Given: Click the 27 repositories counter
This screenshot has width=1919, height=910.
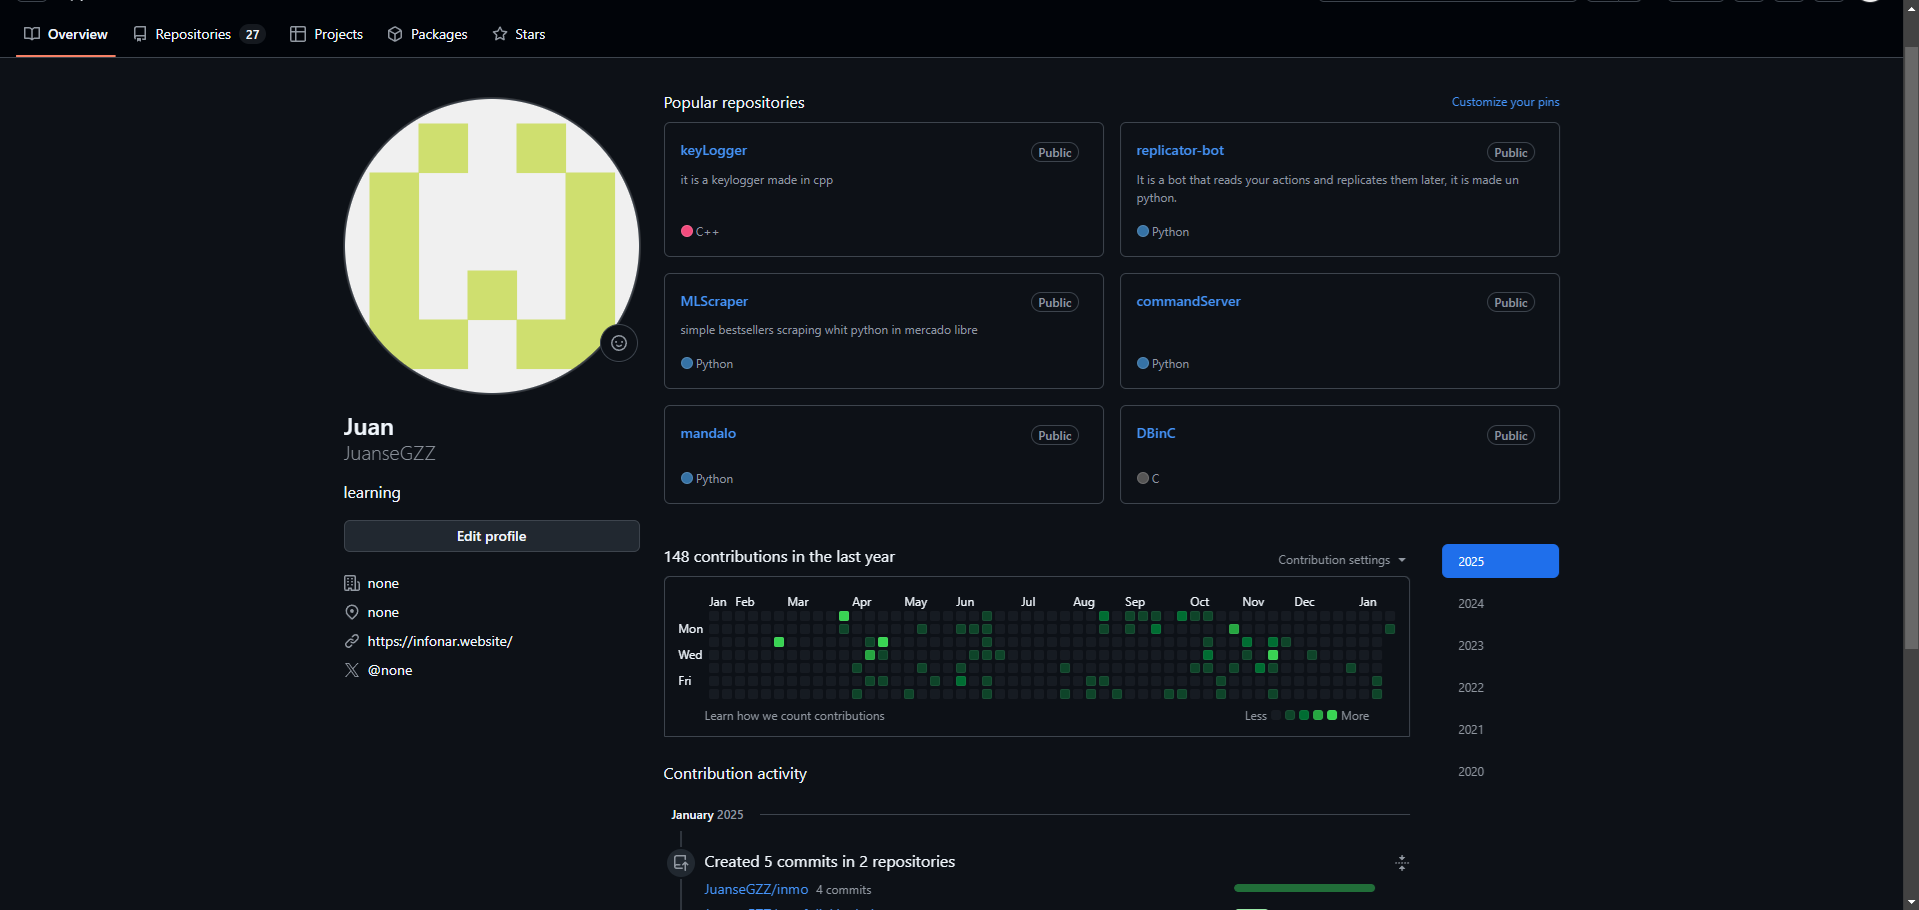Looking at the screenshot, I should [252, 34].
